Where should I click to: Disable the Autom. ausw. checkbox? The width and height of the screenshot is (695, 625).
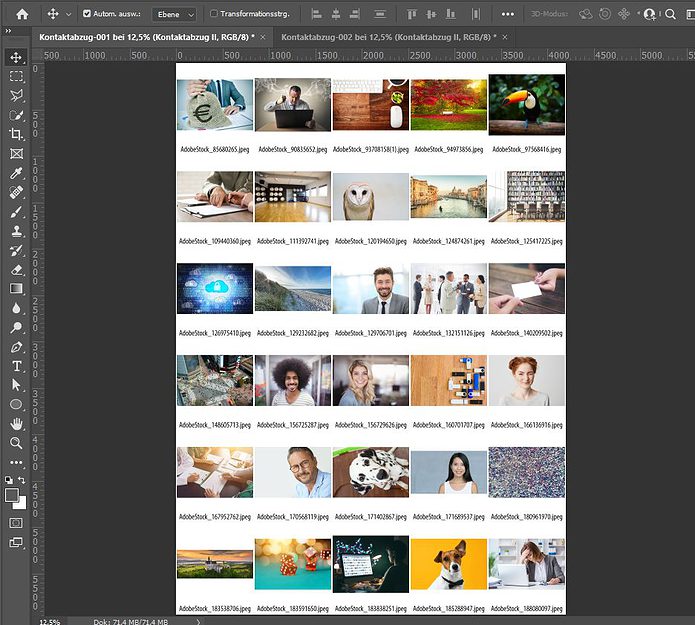tap(87, 15)
